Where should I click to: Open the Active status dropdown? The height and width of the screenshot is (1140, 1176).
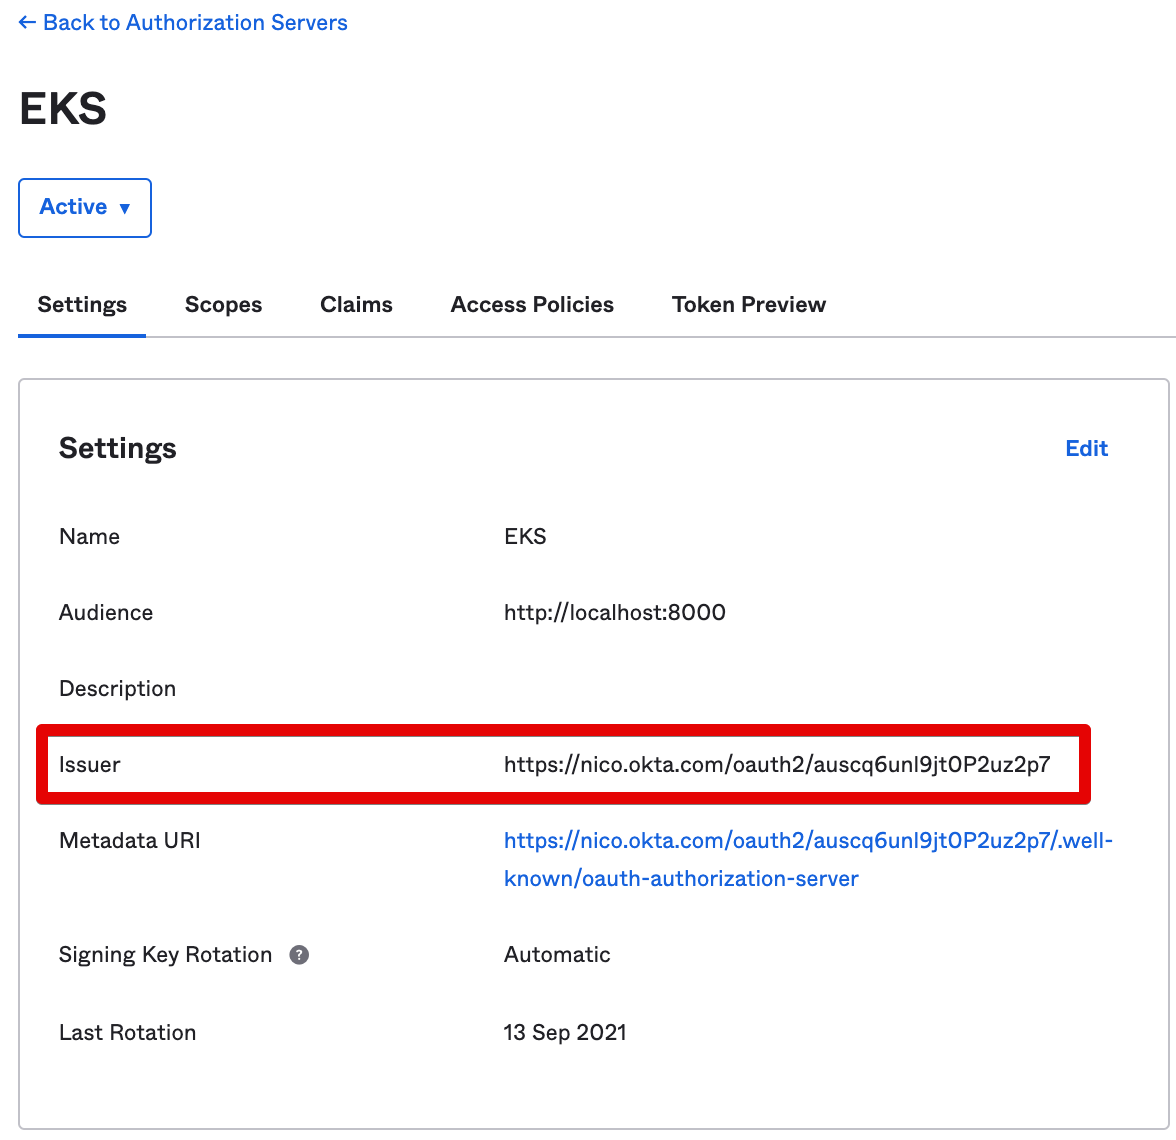pyautogui.click(x=85, y=207)
